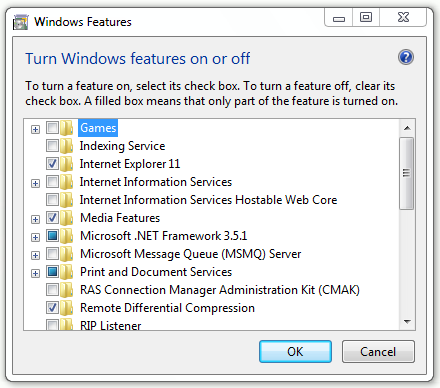Click folder icon next to Print and Document Services
Viewport: 440px width, 388px height.
(x=67, y=272)
